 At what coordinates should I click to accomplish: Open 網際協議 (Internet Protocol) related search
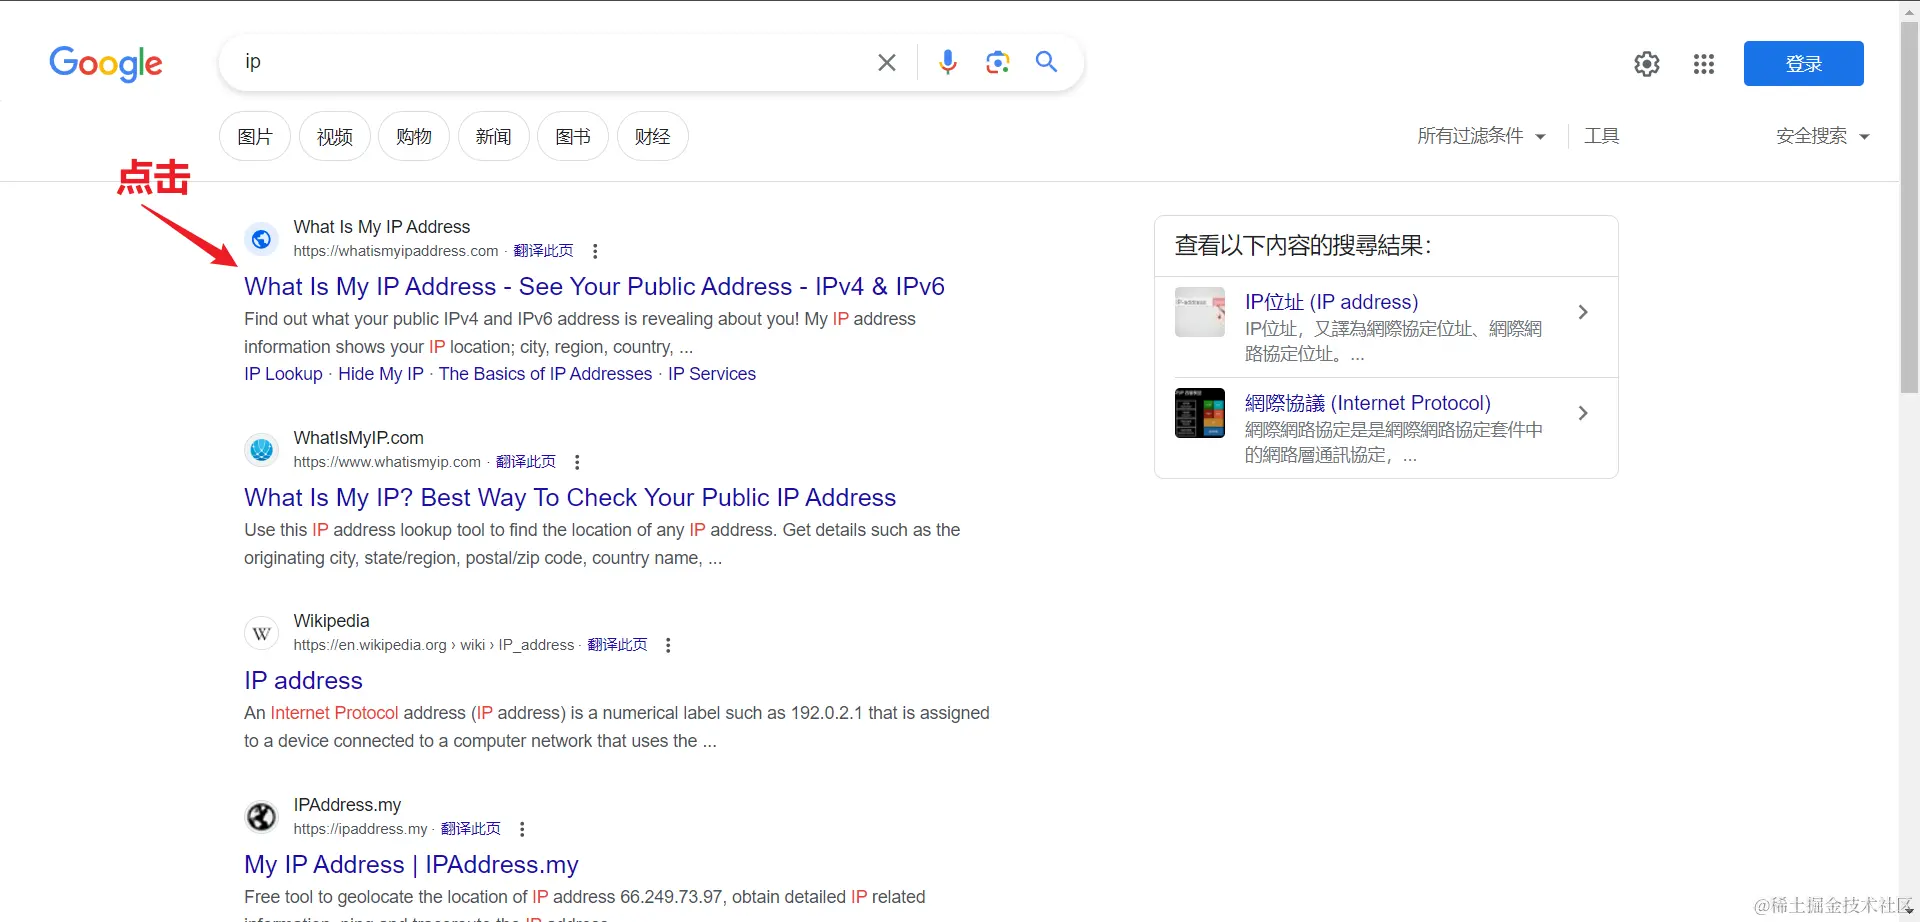pyautogui.click(x=1367, y=403)
